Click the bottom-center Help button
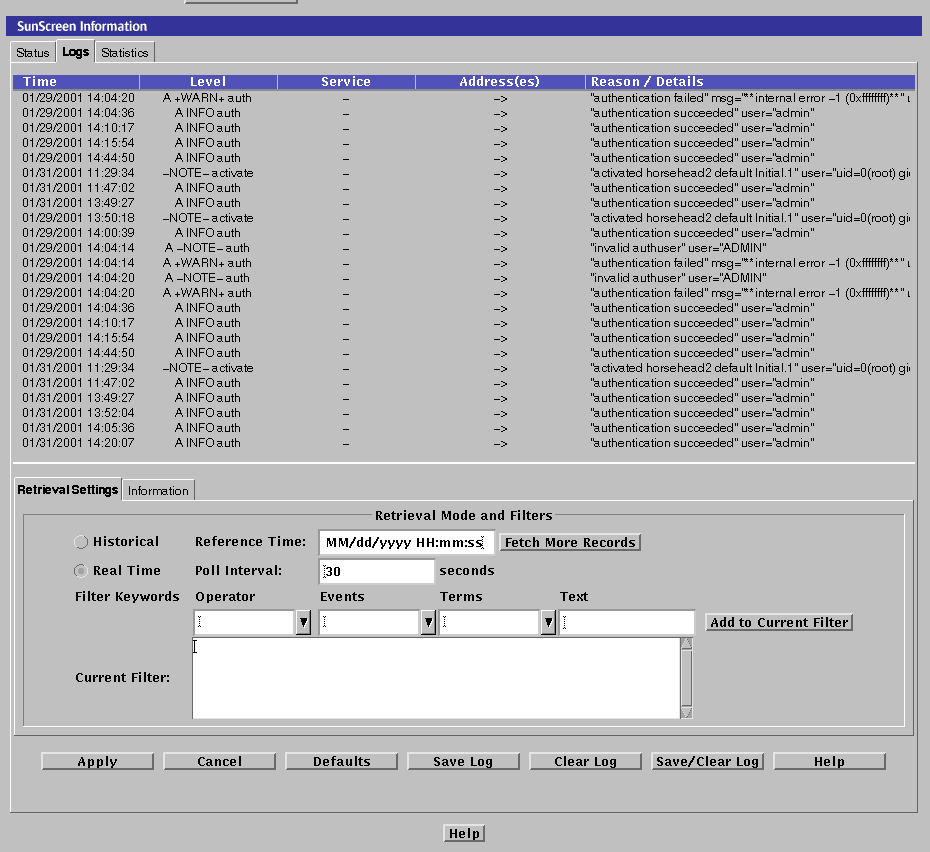The image size is (930, 852). click(464, 834)
